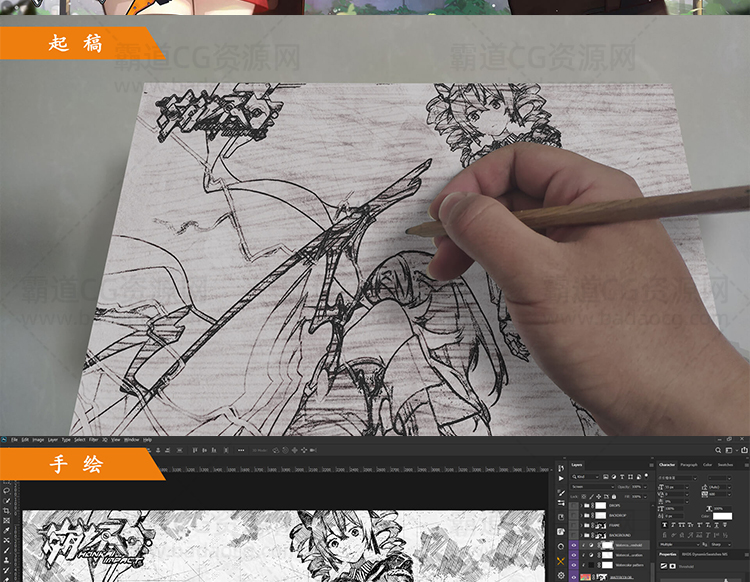Open the Brush settings panel icon

561,493
